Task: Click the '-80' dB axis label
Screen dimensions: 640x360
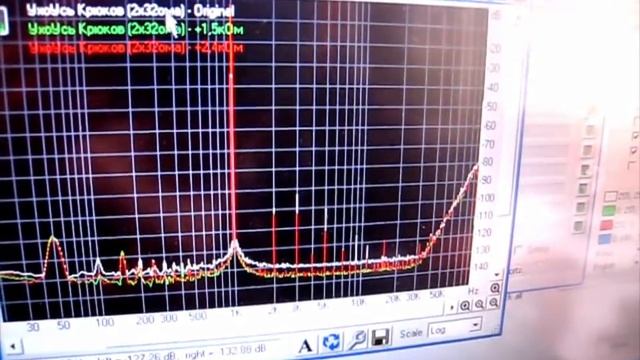Action: [487, 162]
